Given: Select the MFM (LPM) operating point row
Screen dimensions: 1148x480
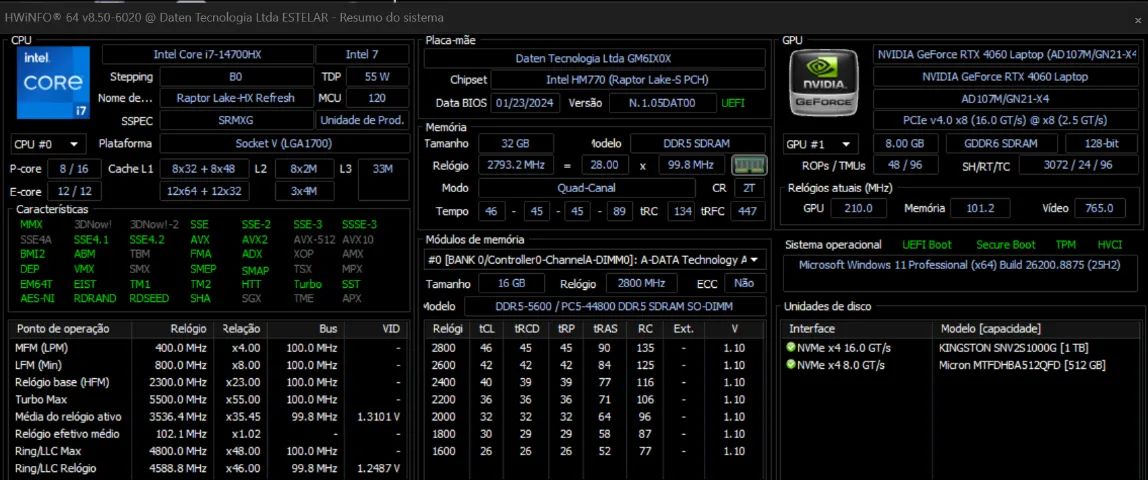Looking at the screenshot, I should click(207, 347).
